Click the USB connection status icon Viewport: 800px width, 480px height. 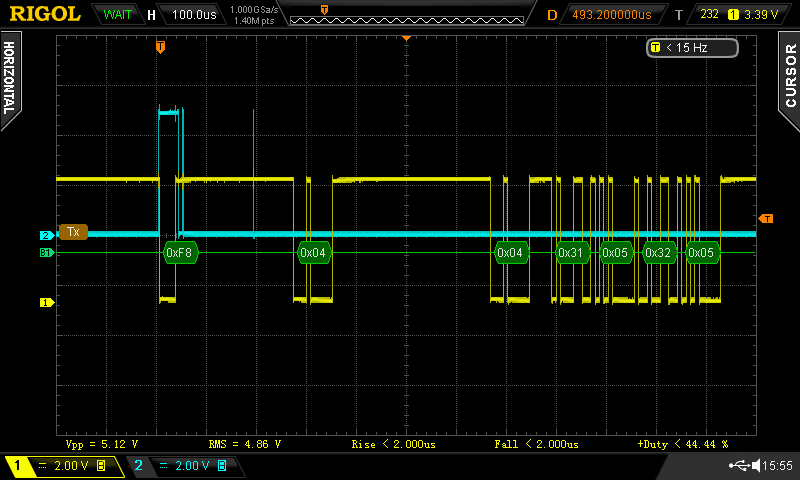click(739, 465)
